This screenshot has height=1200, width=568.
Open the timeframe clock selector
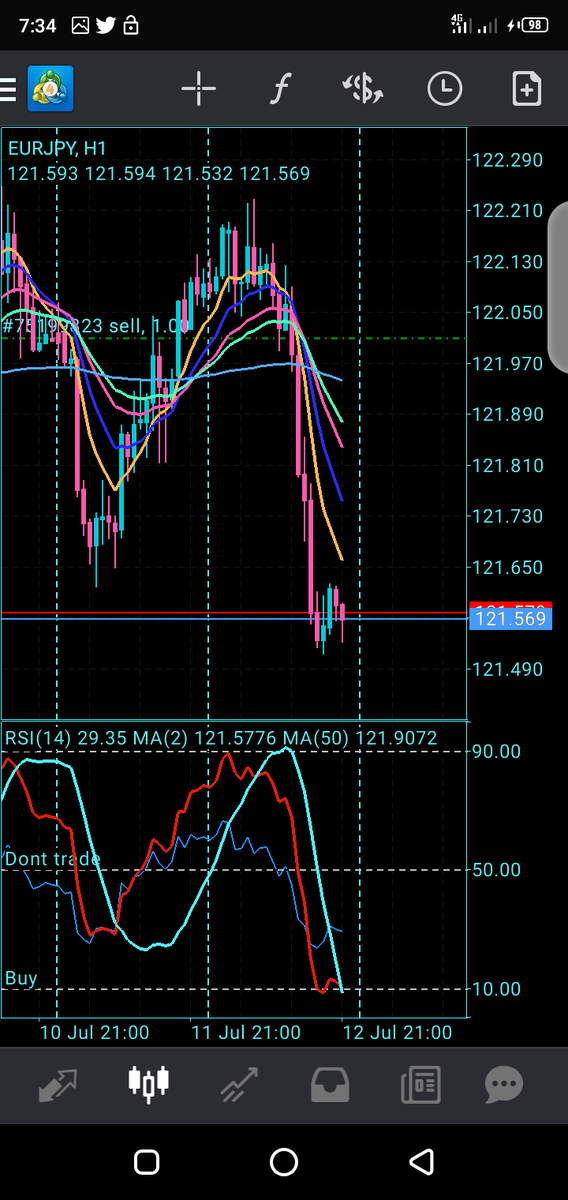444,90
